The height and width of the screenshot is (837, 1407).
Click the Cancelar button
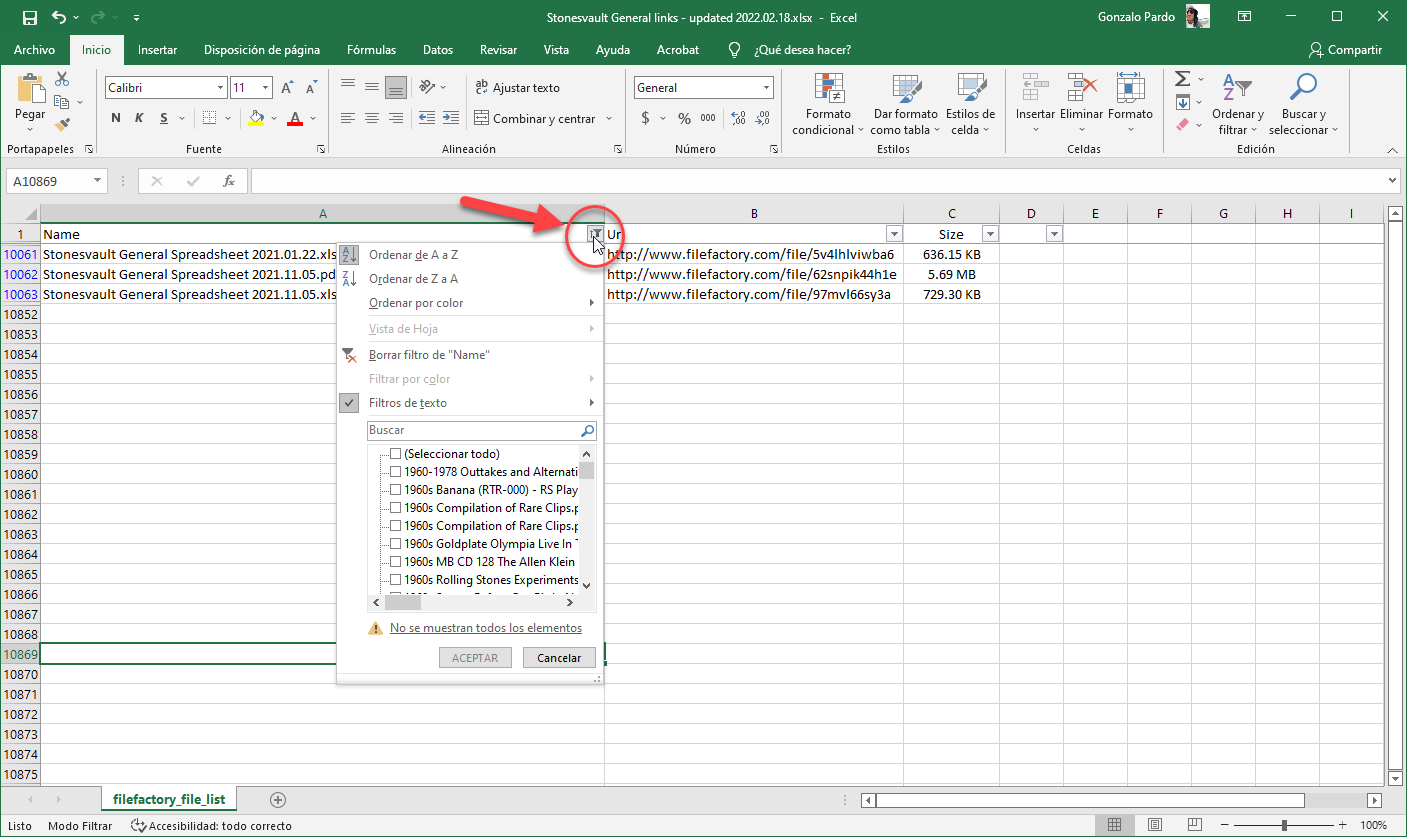tap(559, 658)
